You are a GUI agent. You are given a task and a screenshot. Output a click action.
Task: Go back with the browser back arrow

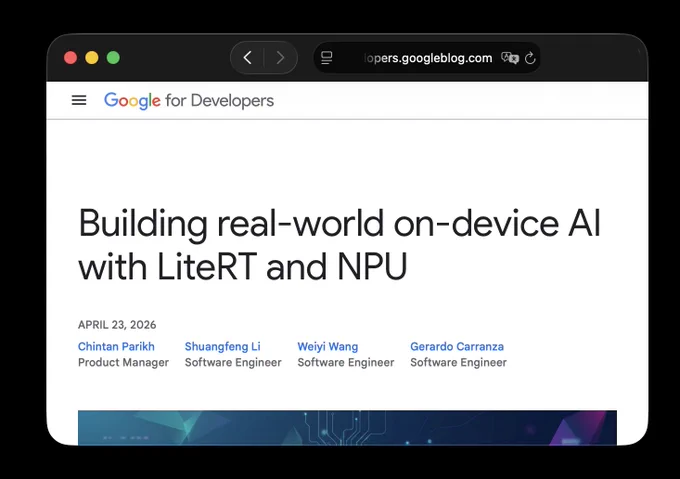tap(248, 58)
